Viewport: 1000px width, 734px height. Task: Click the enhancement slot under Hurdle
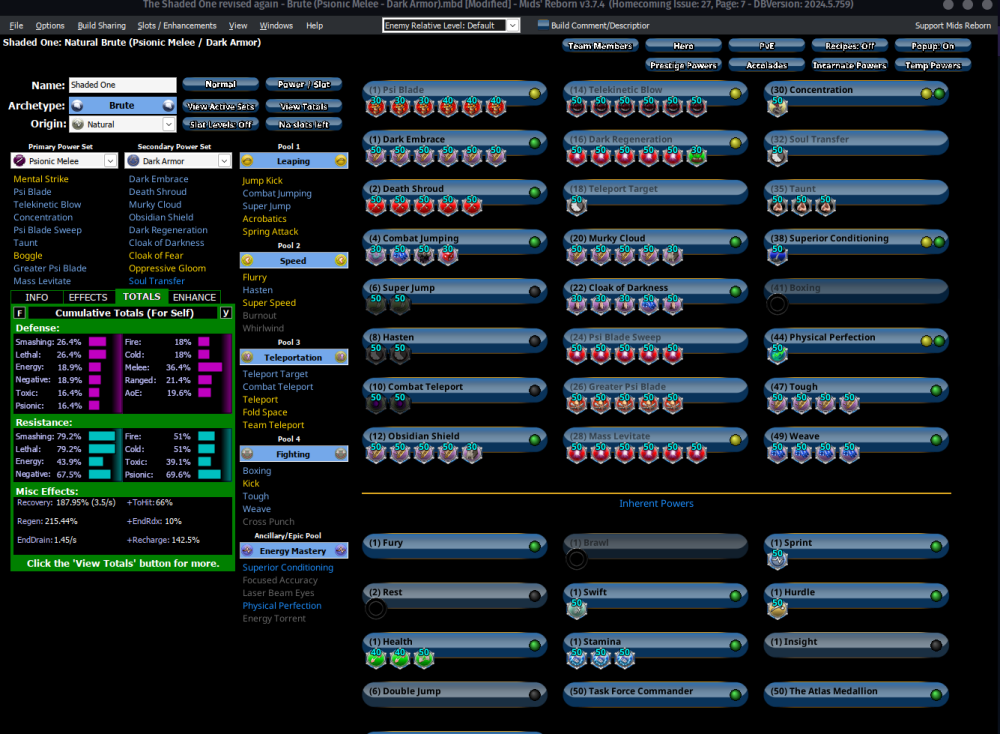(778, 610)
